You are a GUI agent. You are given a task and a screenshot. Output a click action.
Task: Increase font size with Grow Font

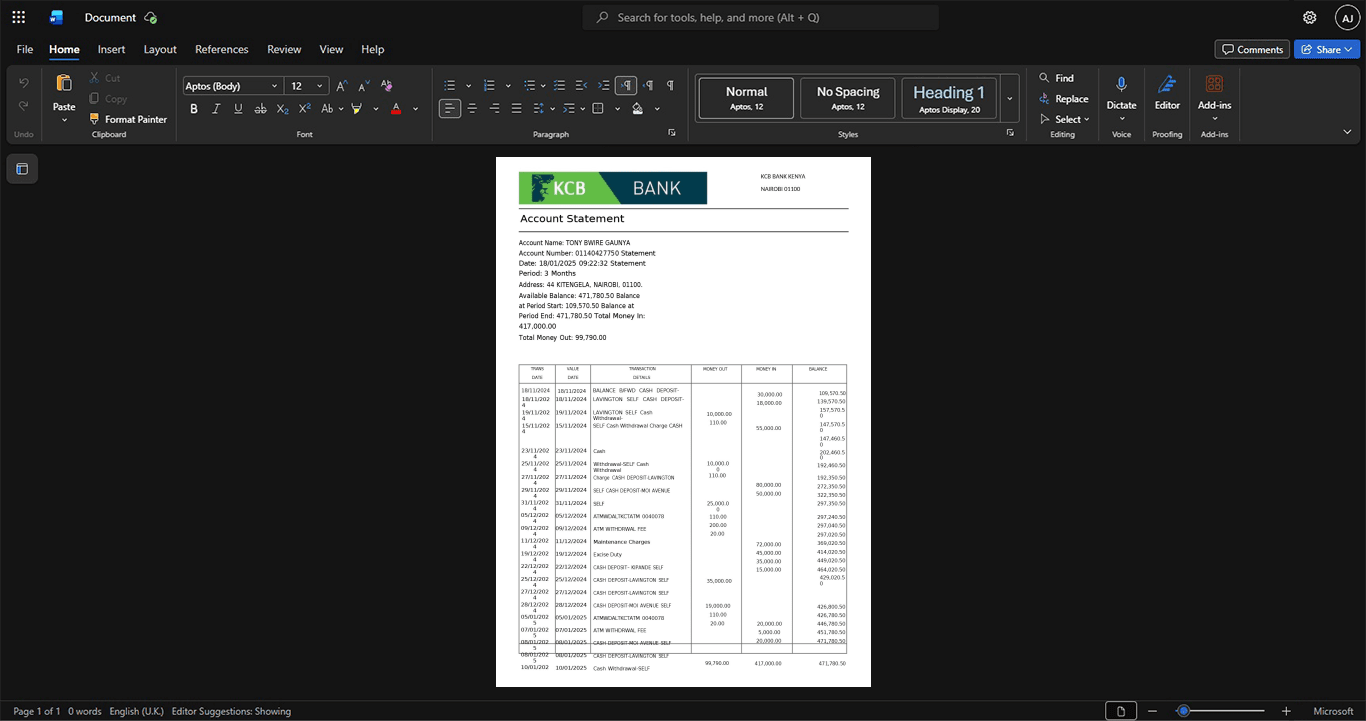(x=341, y=85)
